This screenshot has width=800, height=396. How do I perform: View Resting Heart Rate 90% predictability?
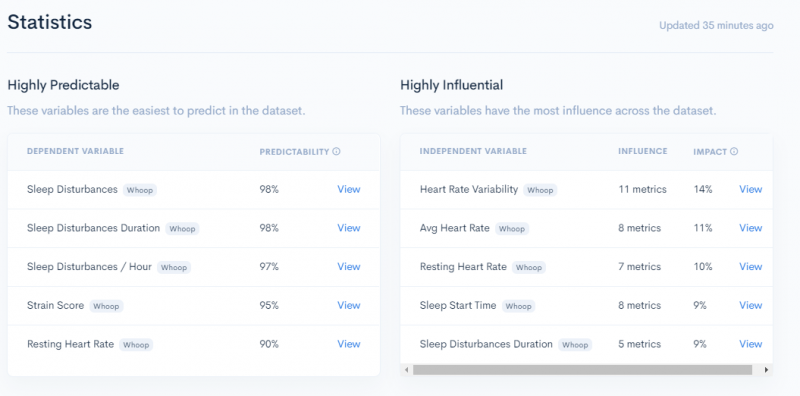click(349, 344)
